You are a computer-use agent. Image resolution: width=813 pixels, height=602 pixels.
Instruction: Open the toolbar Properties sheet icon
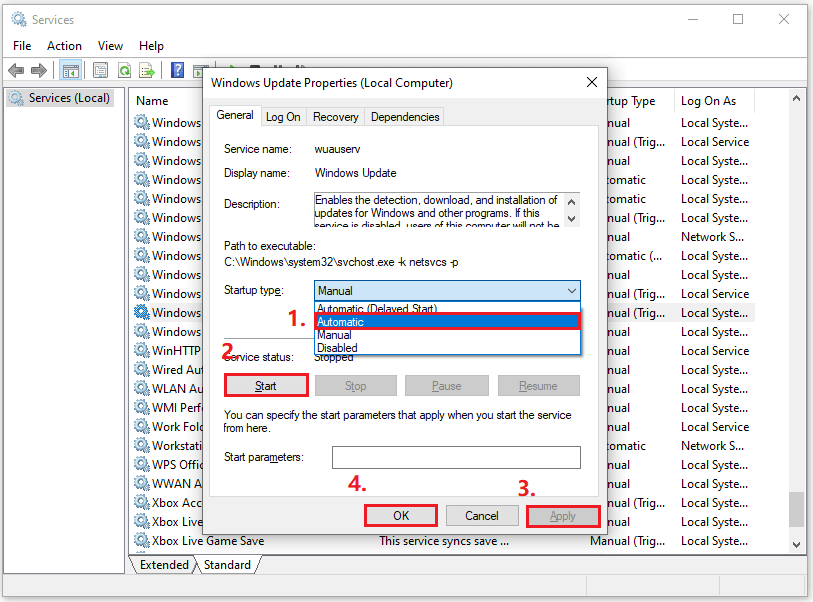[x=100, y=70]
